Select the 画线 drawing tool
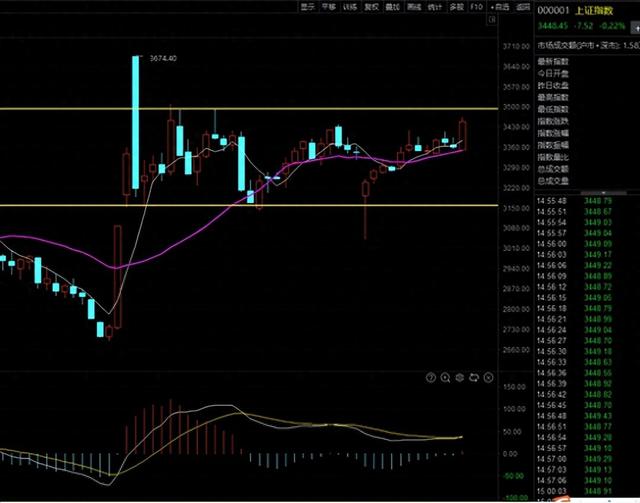The width and height of the screenshot is (640, 503). click(x=413, y=7)
